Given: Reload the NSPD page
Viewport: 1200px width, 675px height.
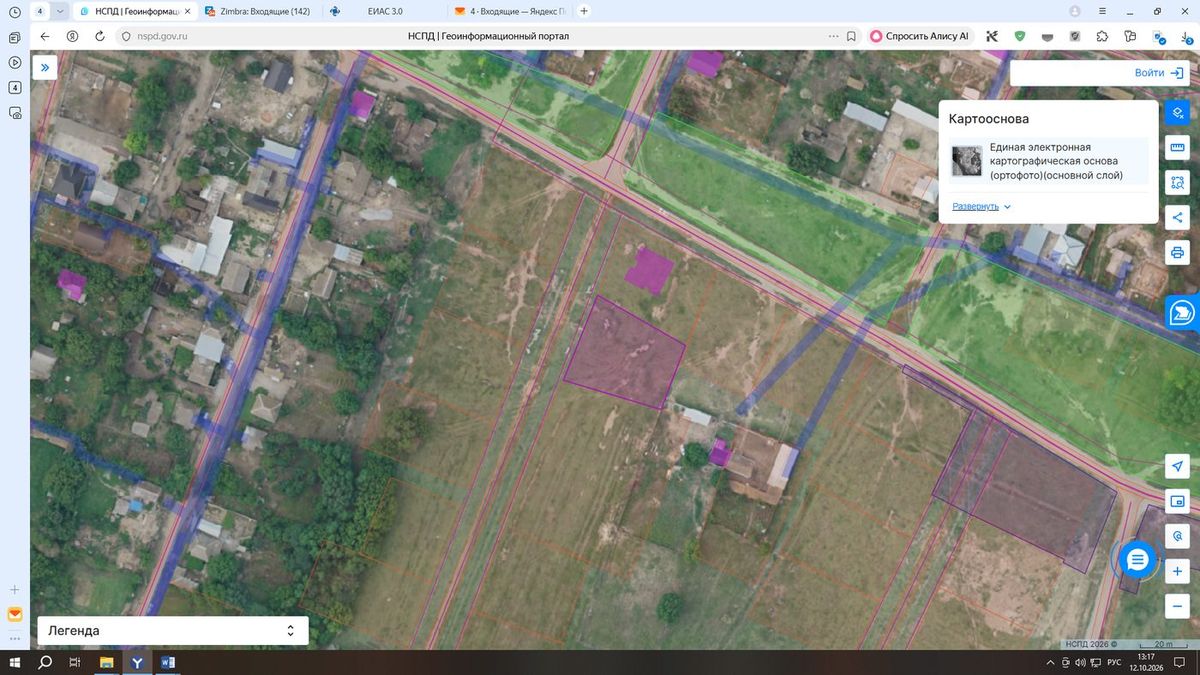Looking at the screenshot, I should 100,36.
